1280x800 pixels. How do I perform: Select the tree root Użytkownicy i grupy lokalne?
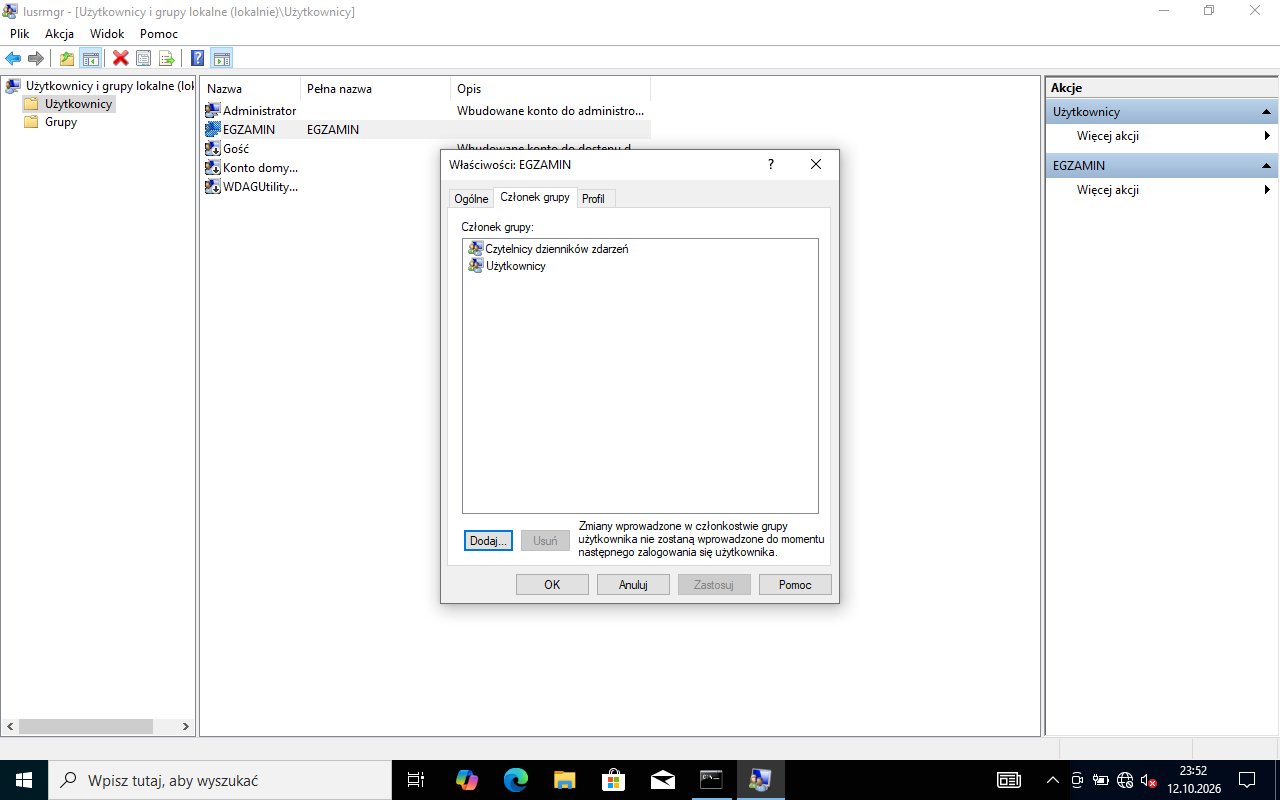click(99, 86)
